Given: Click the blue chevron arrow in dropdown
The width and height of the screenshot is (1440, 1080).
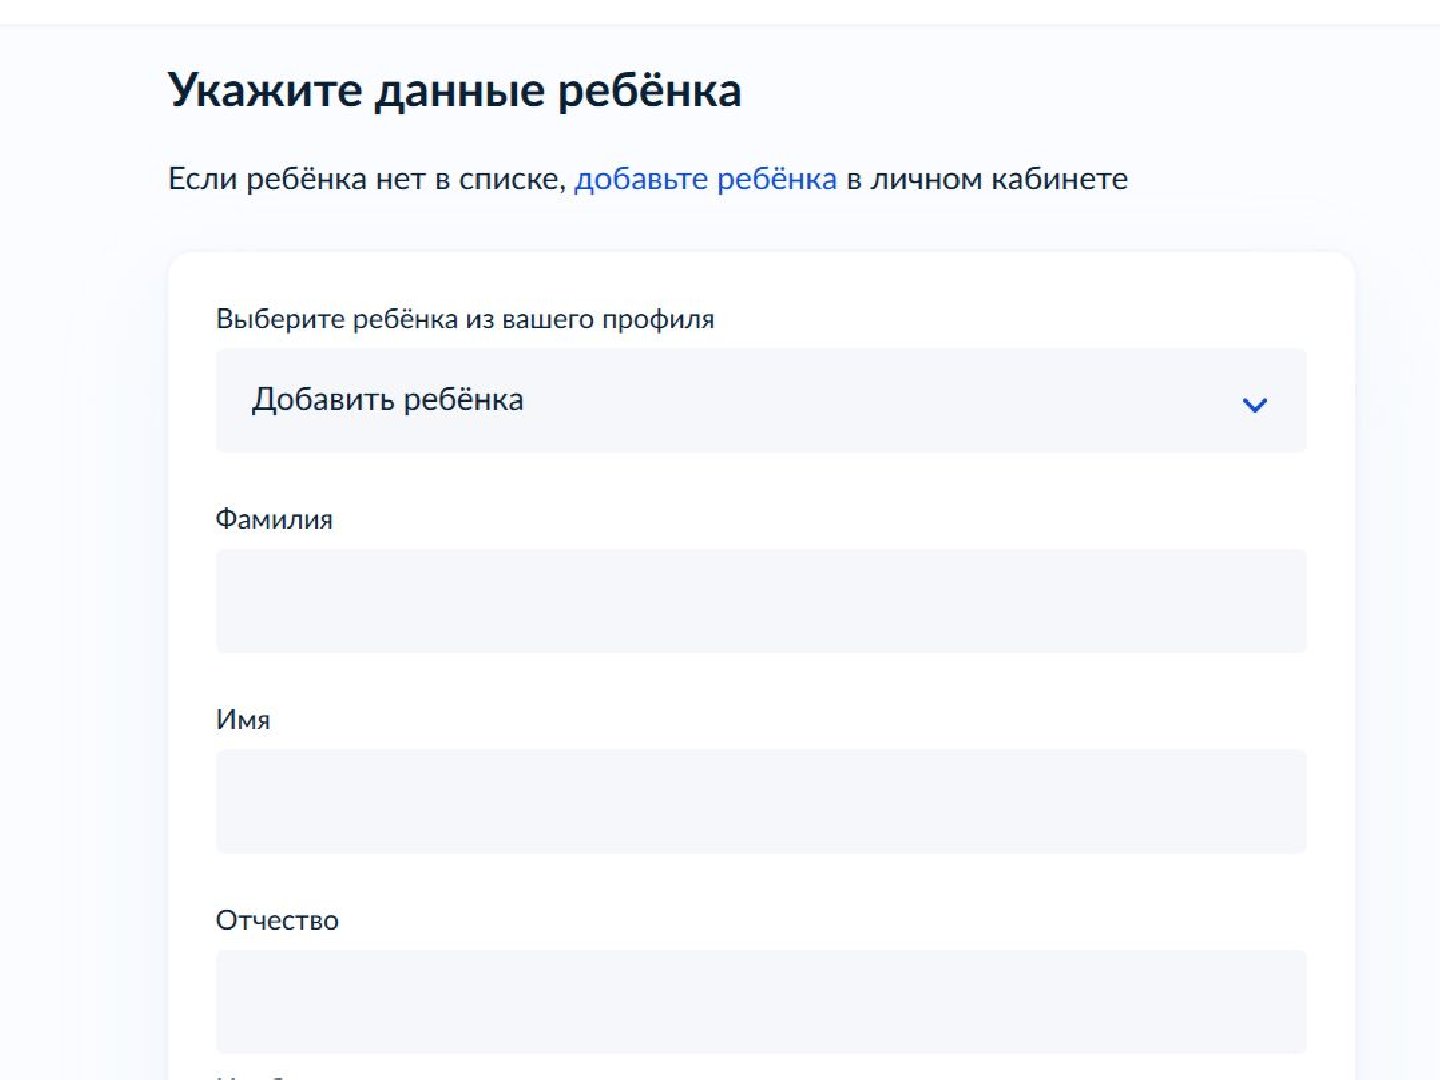Looking at the screenshot, I should pyautogui.click(x=1254, y=404).
